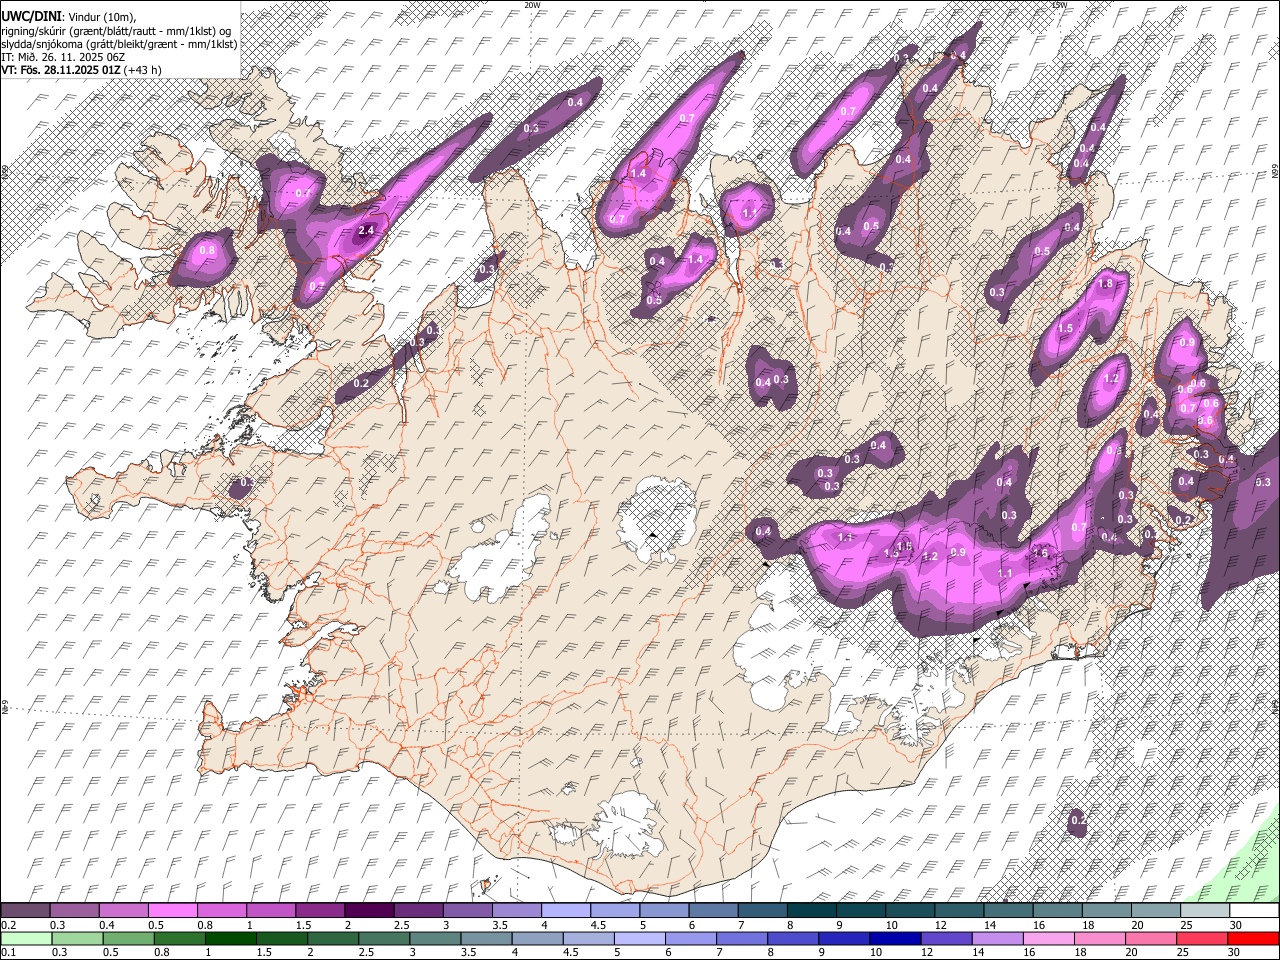Select top legend swatch between 0.2 and 0.3
Viewport: 1280px width, 960px height.
pyautogui.click(x=25, y=911)
